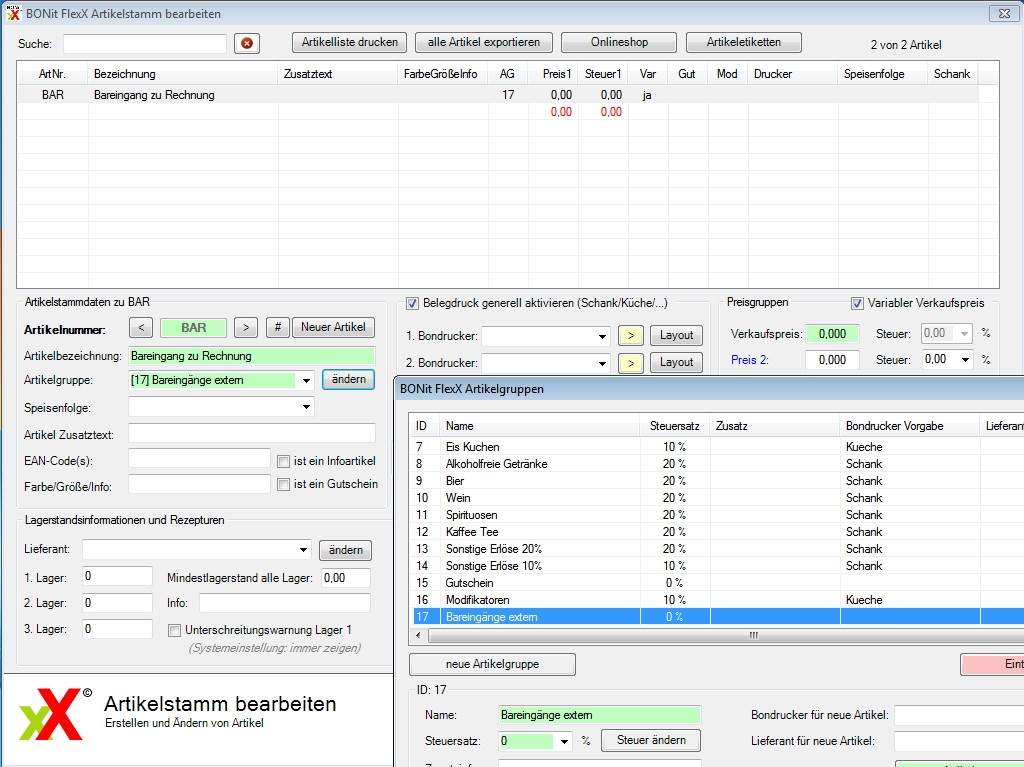Click the yellow arrow beside 2. Bondrucker
The height and width of the screenshot is (767, 1024).
(630, 363)
